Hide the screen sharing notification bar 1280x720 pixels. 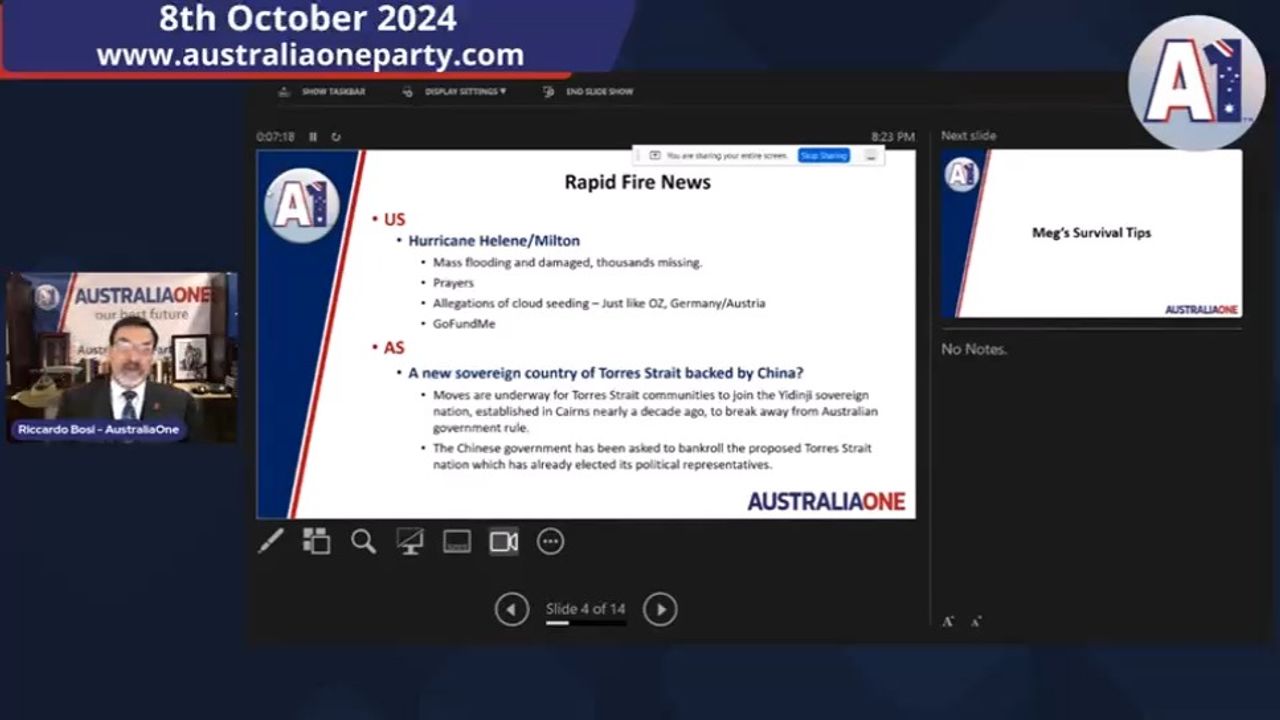tap(871, 156)
